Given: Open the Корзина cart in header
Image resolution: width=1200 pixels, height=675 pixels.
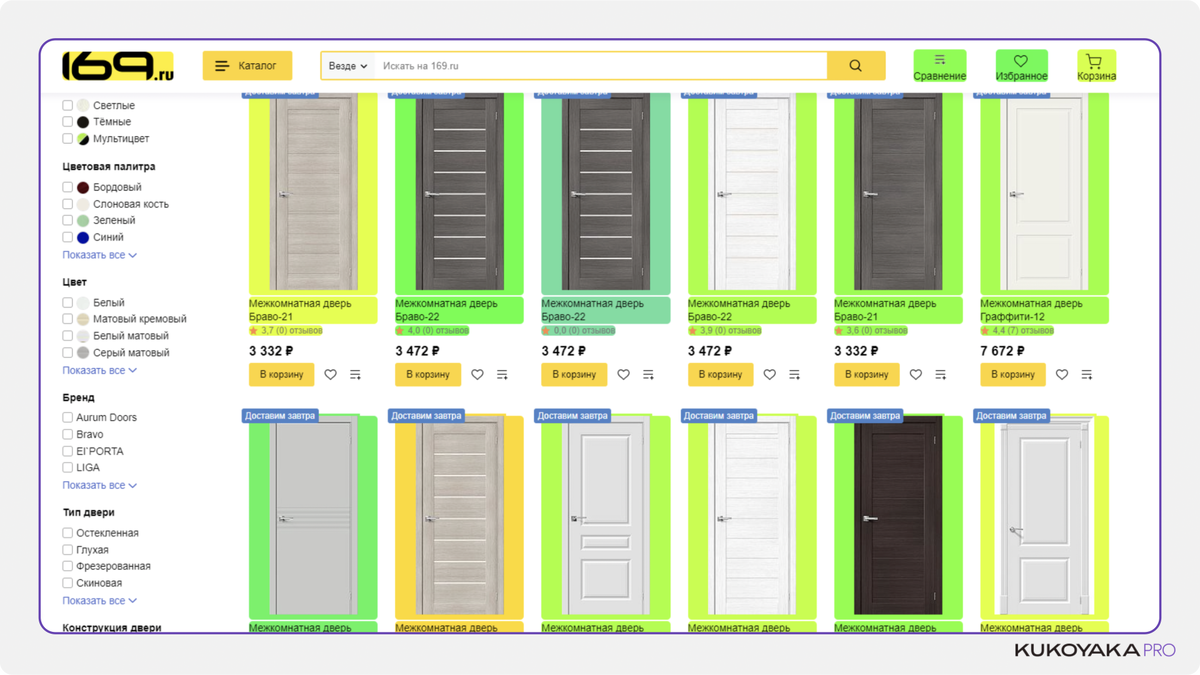Looking at the screenshot, I should coord(1096,66).
